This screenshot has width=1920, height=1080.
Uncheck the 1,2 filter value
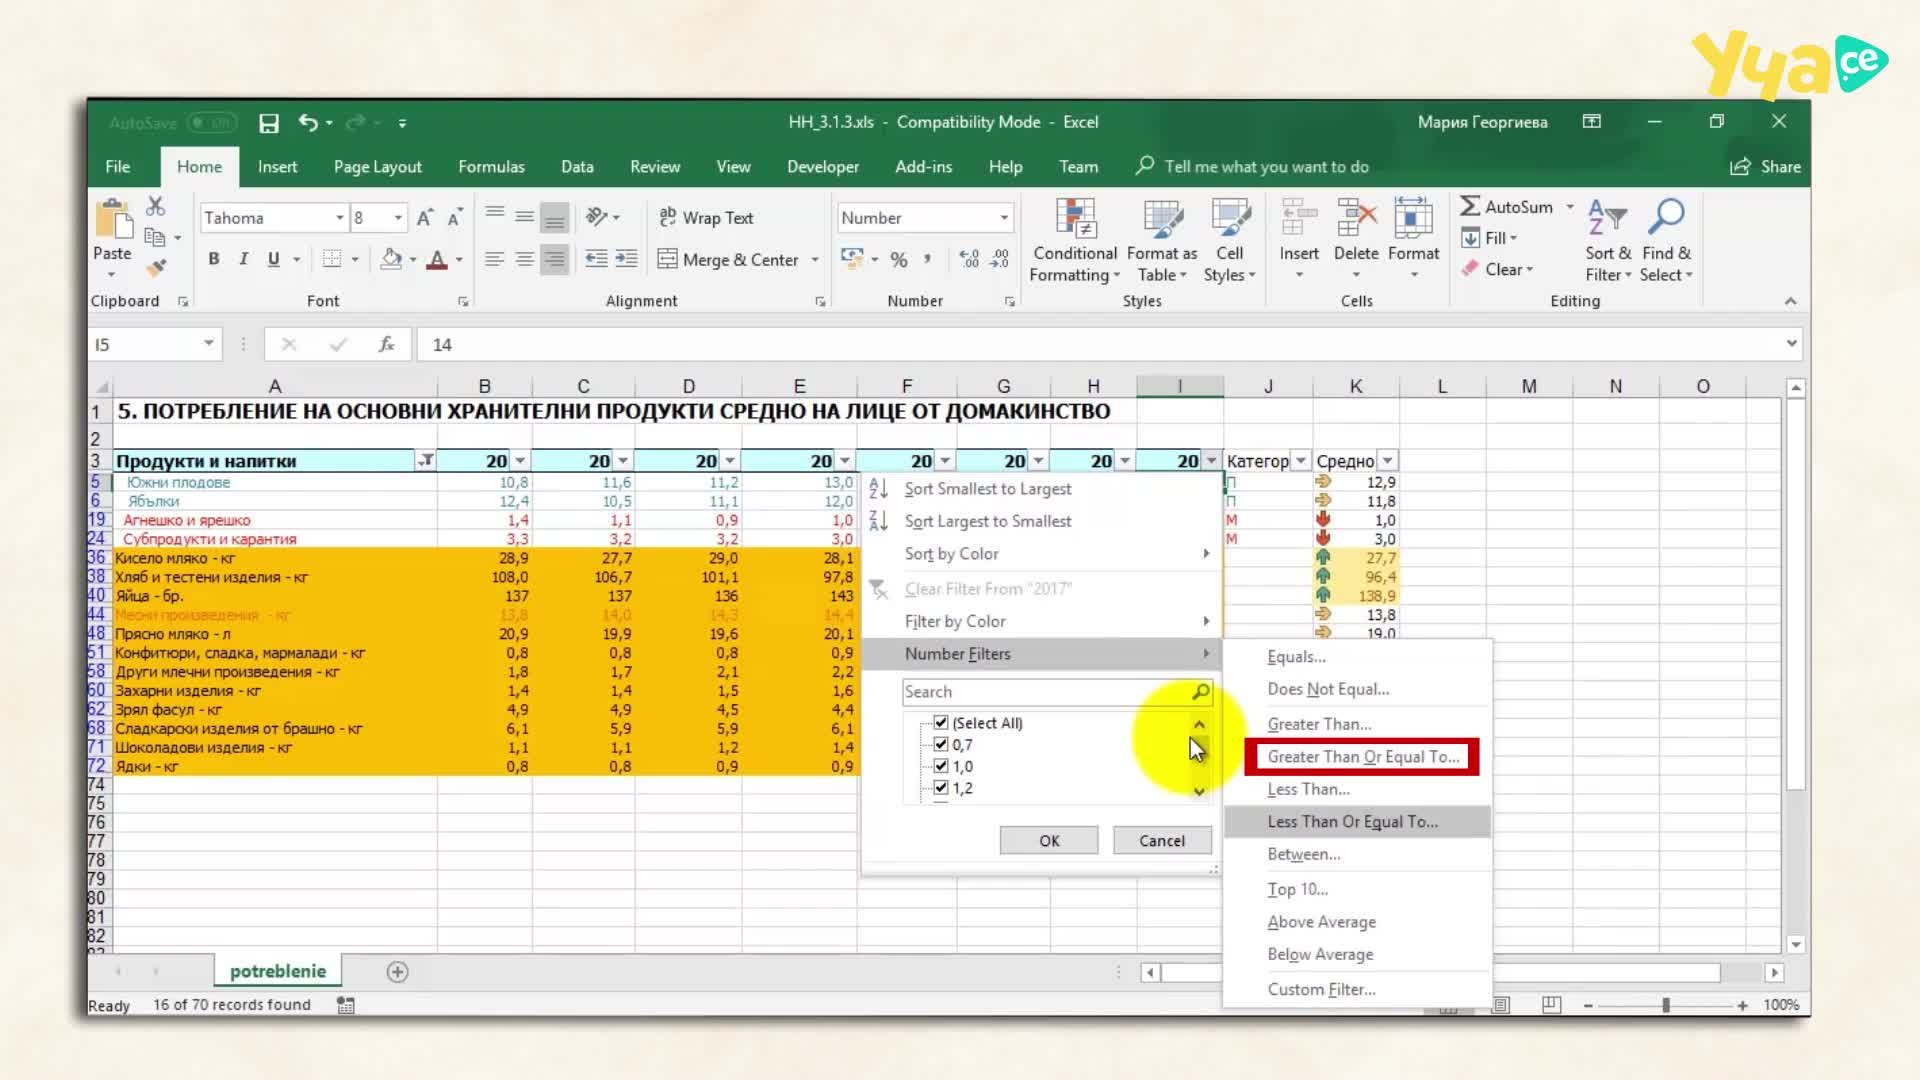(x=941, y=788)
